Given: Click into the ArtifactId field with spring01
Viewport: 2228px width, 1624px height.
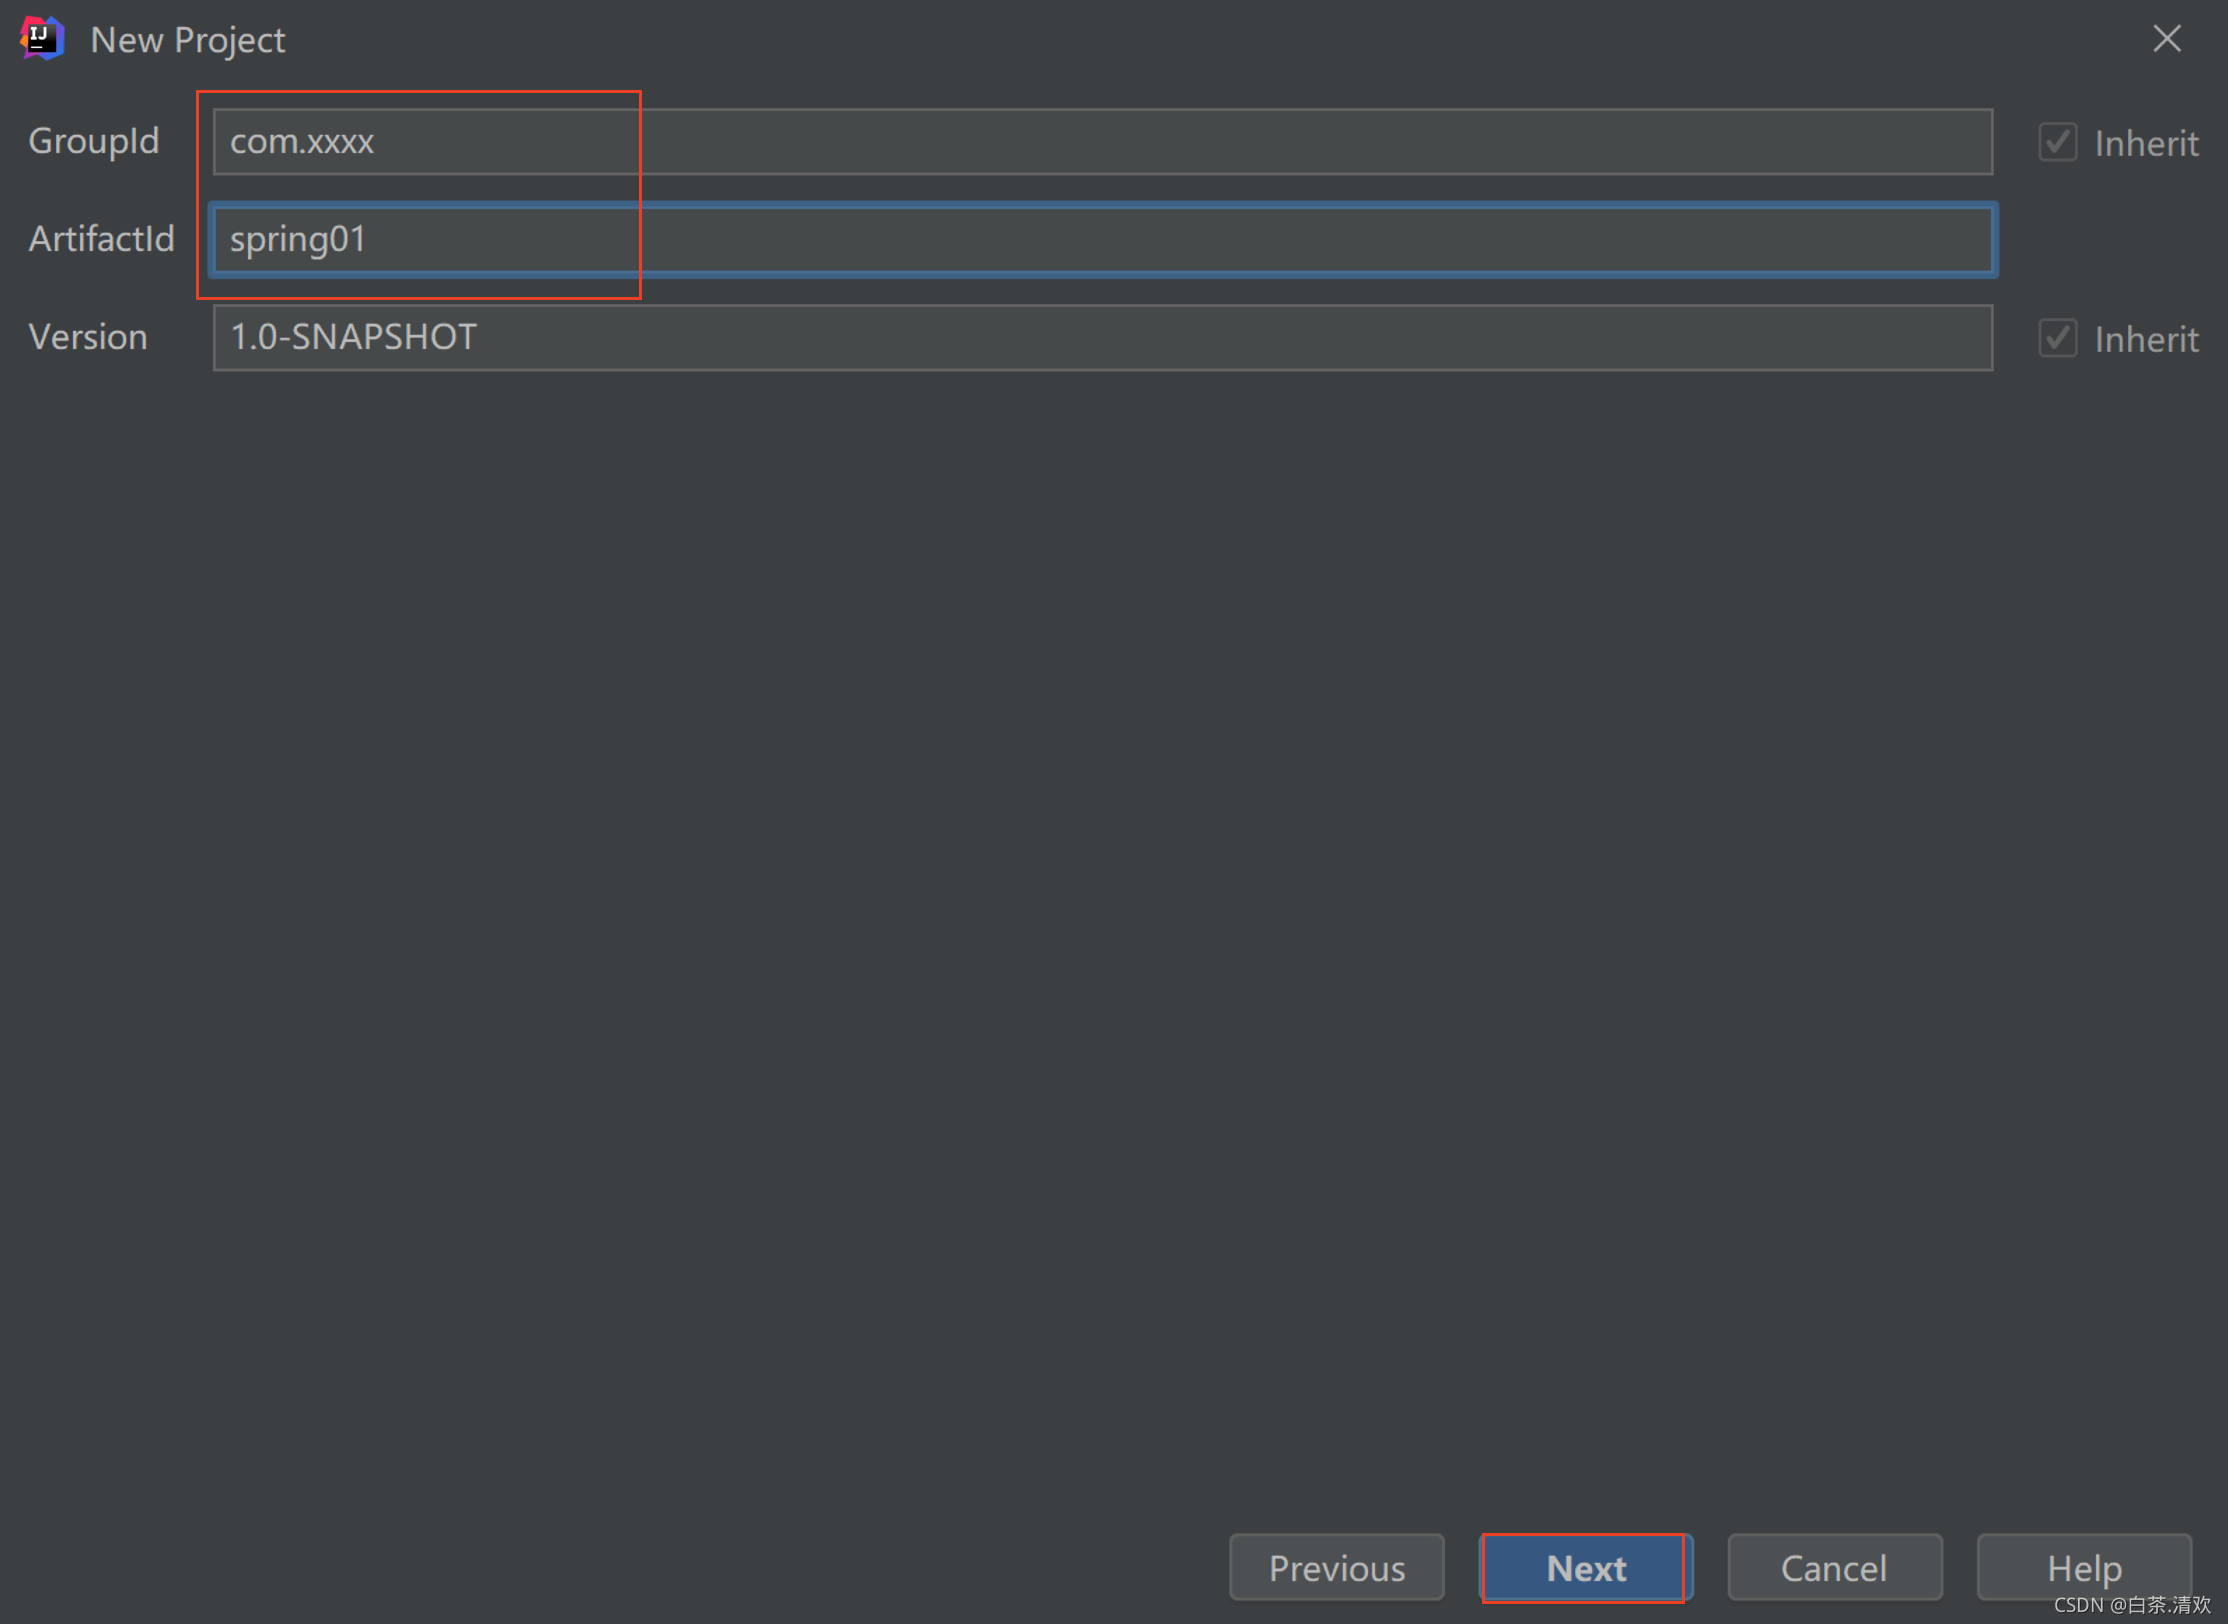Looking at the screenshot, I should pyautogui.click(x=1100, y=240).
